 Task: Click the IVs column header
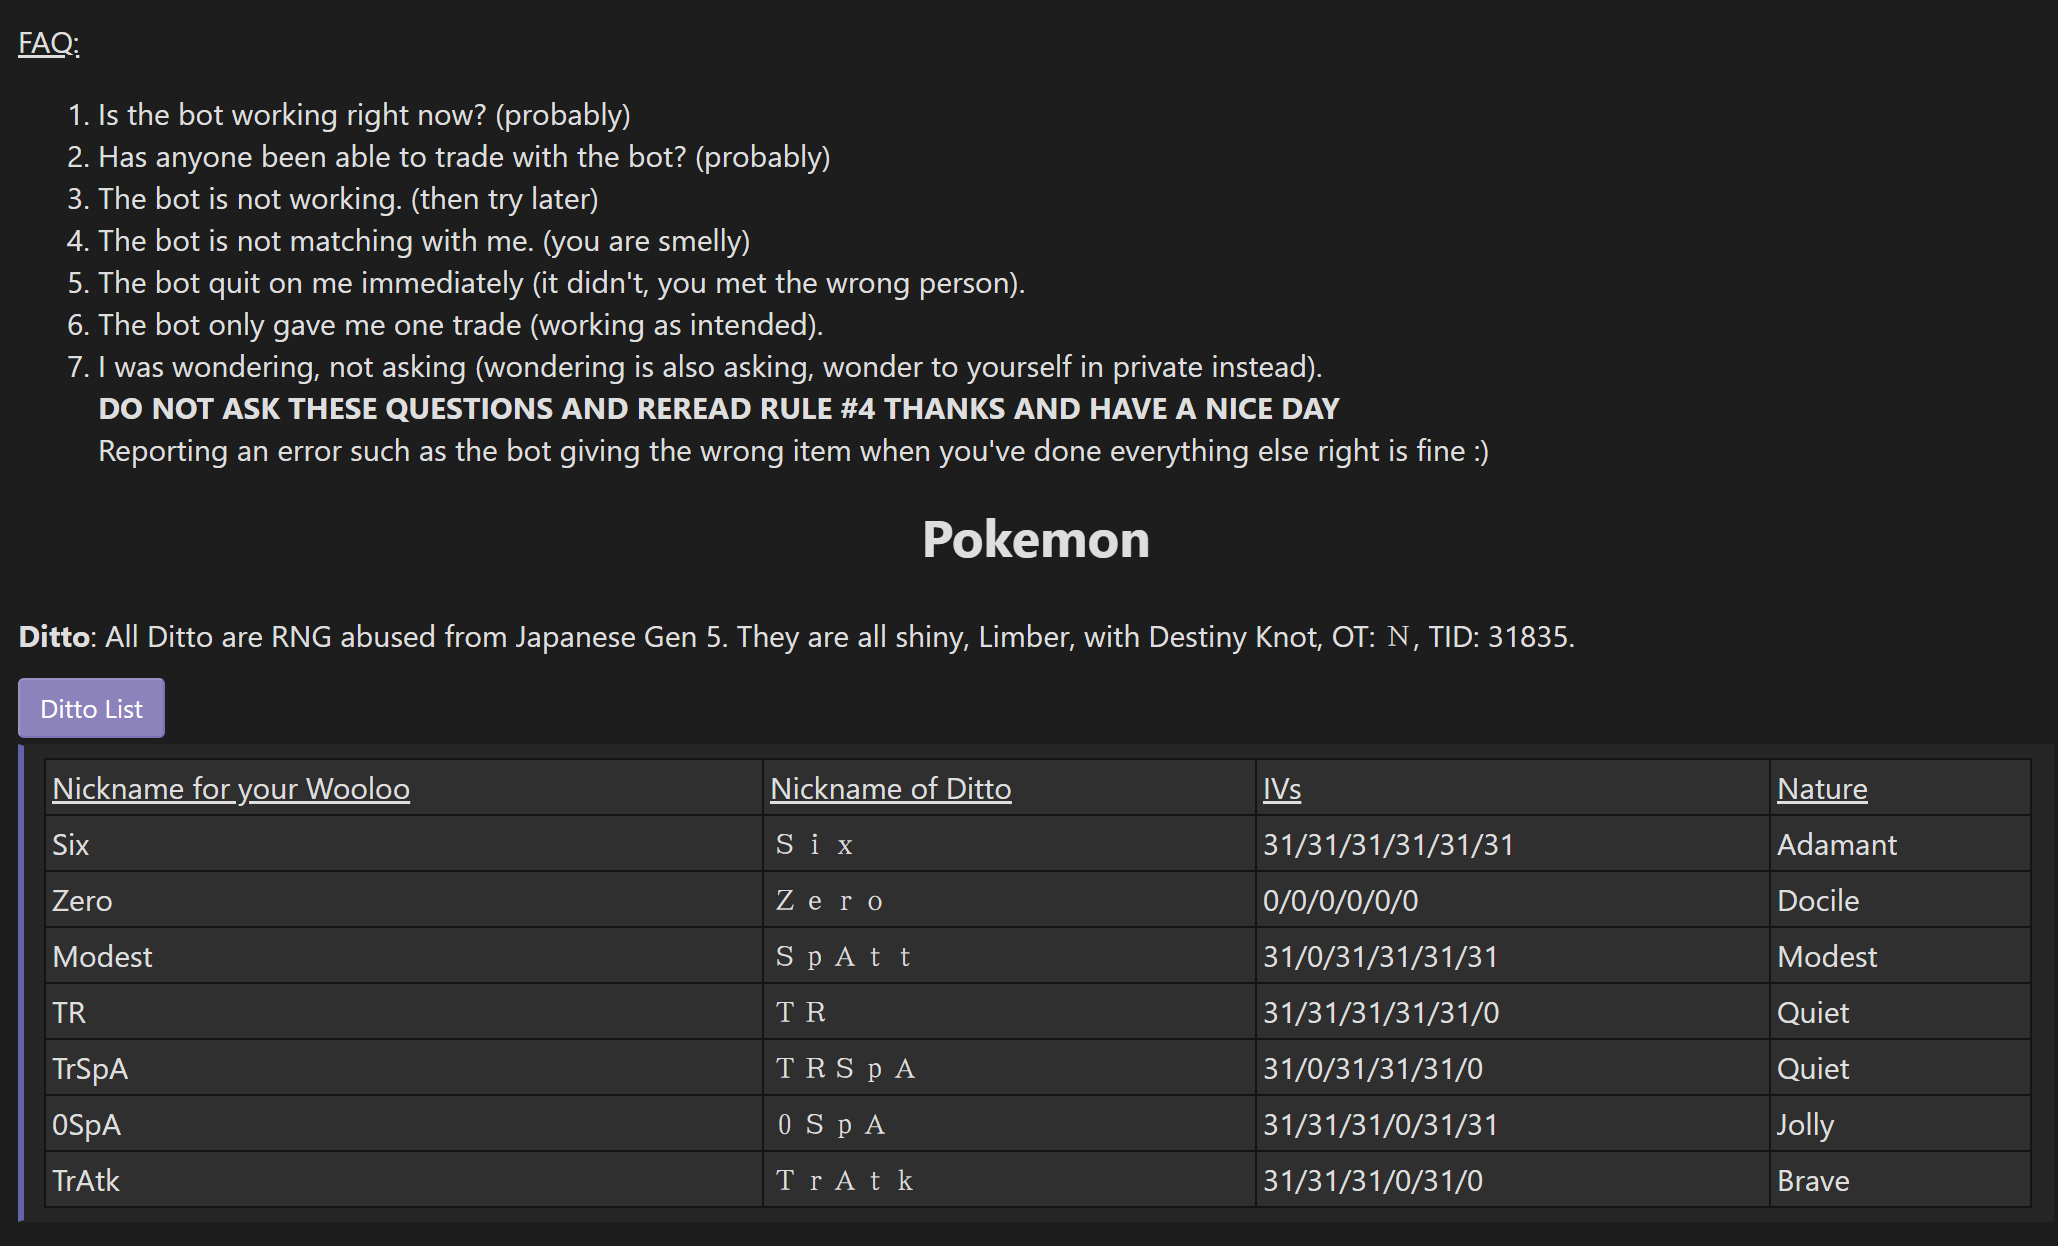(x=1281, y=788)
